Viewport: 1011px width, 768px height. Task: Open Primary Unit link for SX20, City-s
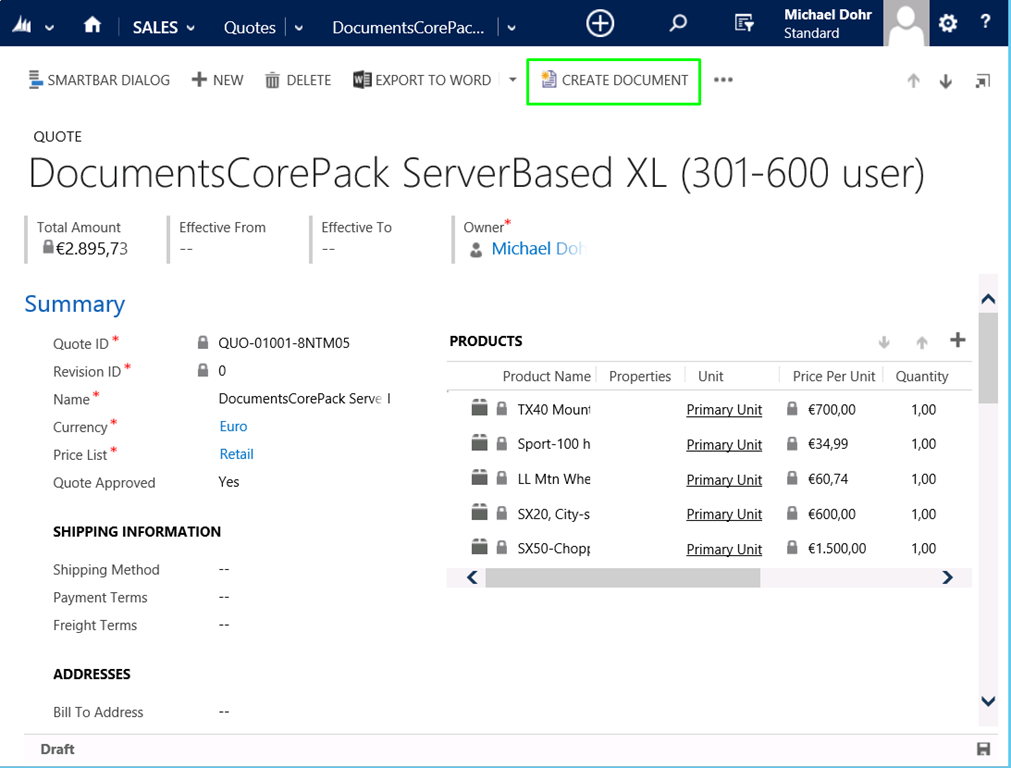[x=724, y=514]
